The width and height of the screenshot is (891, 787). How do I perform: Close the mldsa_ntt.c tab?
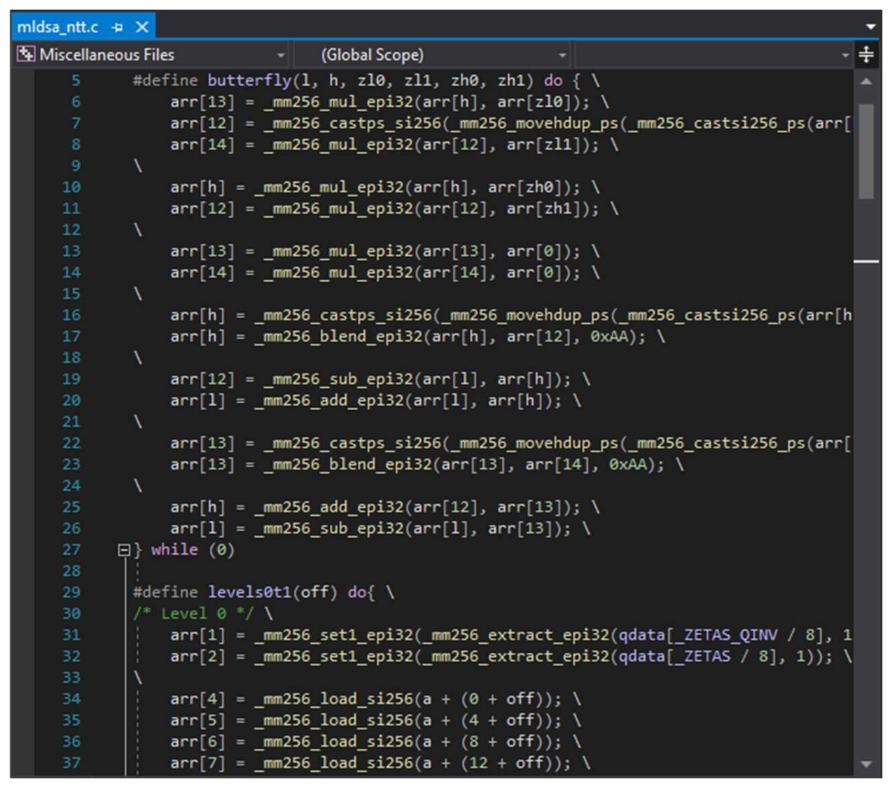[x=142, y=27]
